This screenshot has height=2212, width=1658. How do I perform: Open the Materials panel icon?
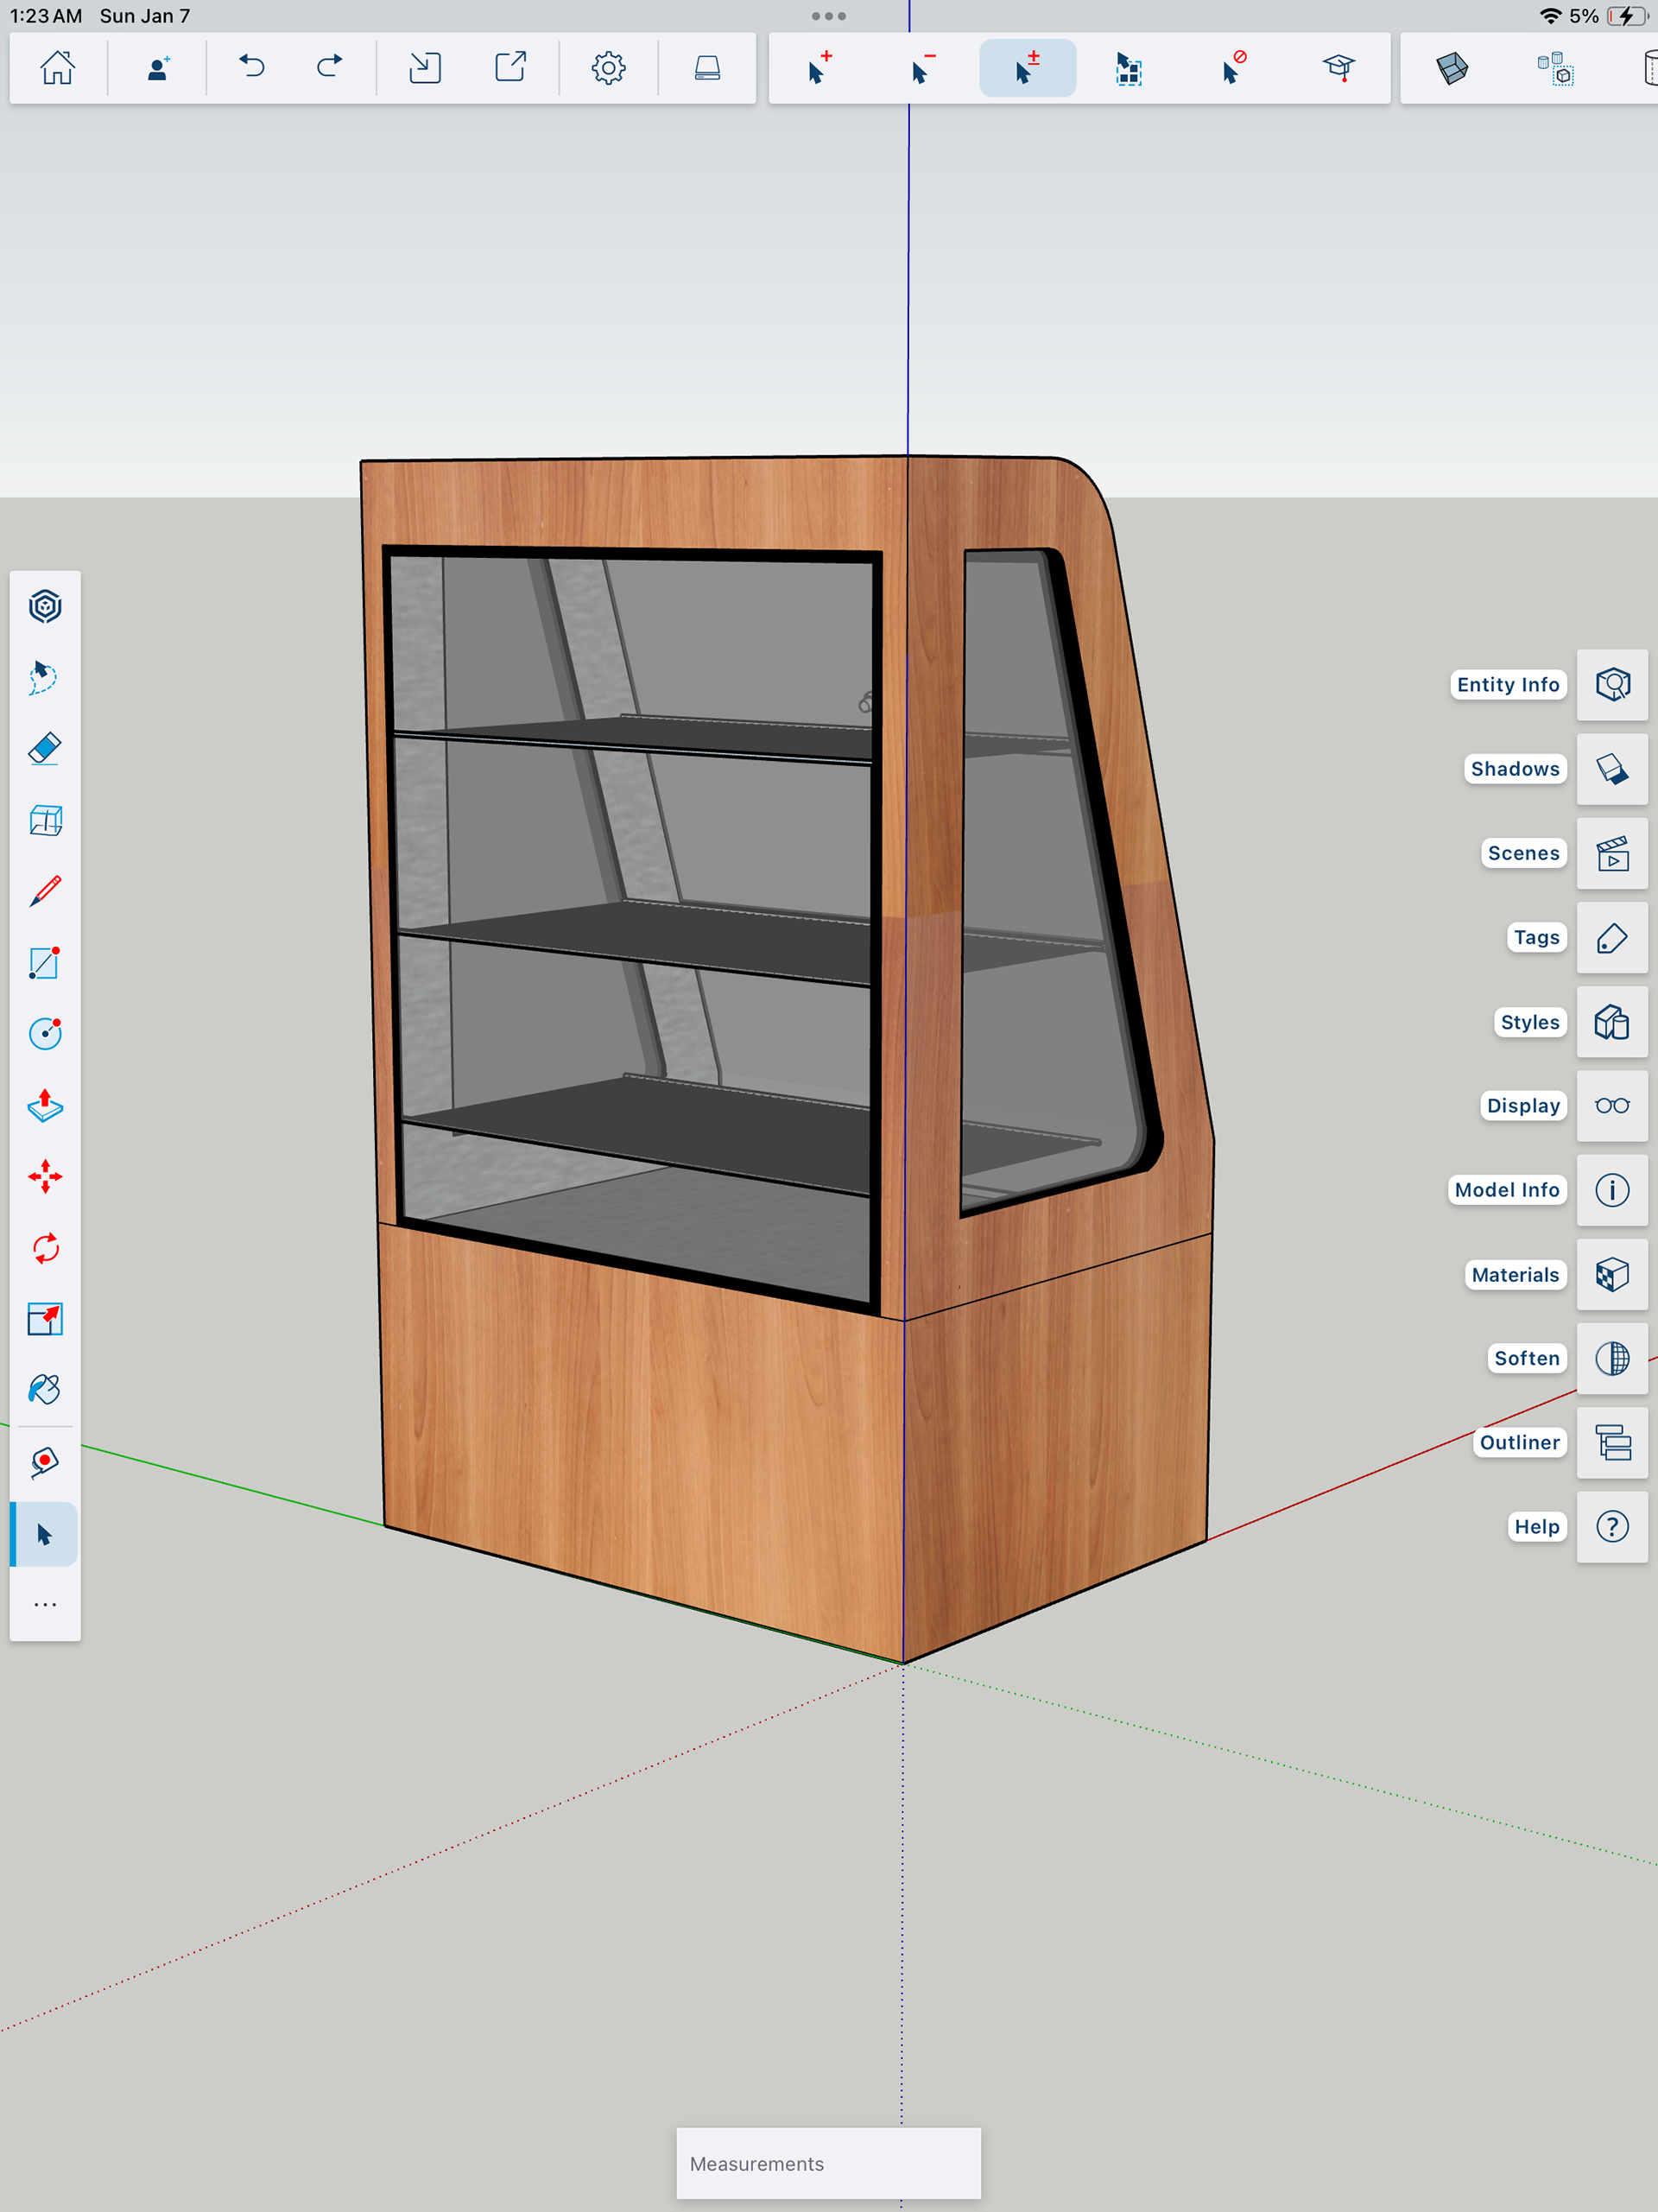[x=1611, y=1274]
